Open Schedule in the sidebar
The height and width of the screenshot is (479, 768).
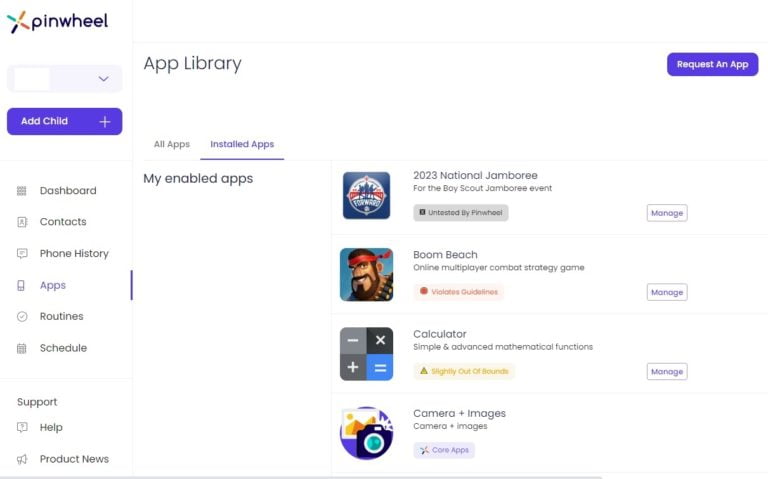63,348
